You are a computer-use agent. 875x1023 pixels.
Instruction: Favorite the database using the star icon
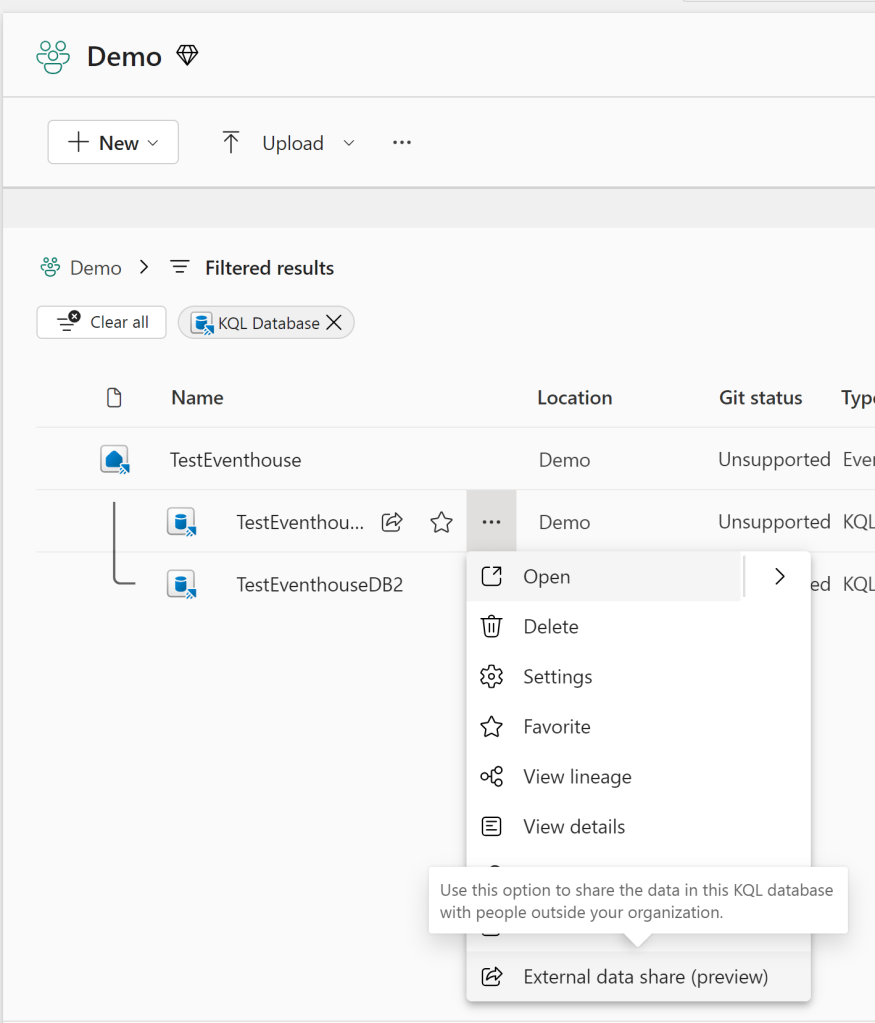pyautogui.click(x=441, y=522)
